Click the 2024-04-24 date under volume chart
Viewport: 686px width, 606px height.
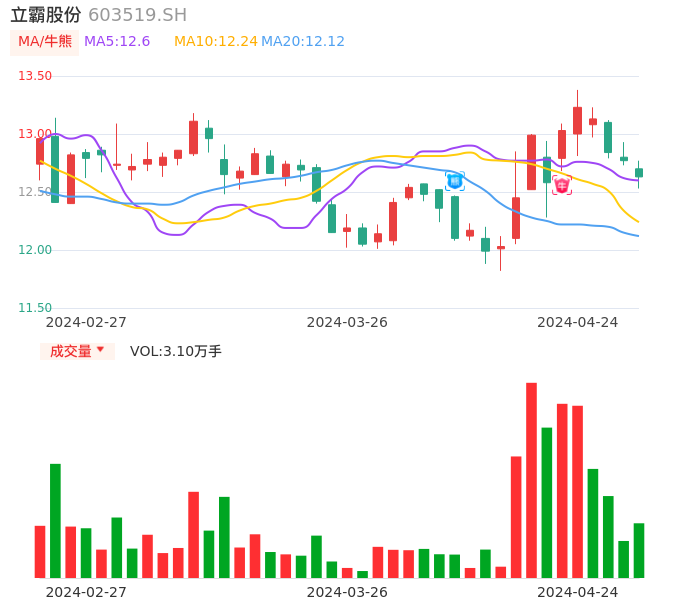point(578,592)
